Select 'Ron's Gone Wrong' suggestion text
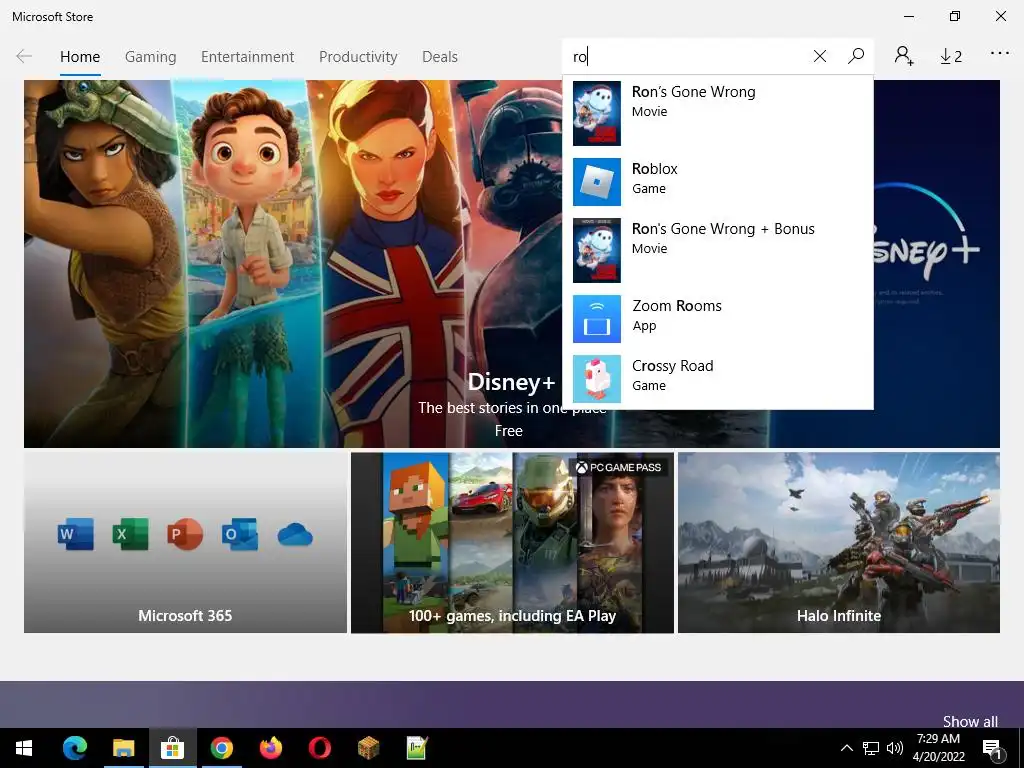 pyautogui.click(x=694, y=91)
